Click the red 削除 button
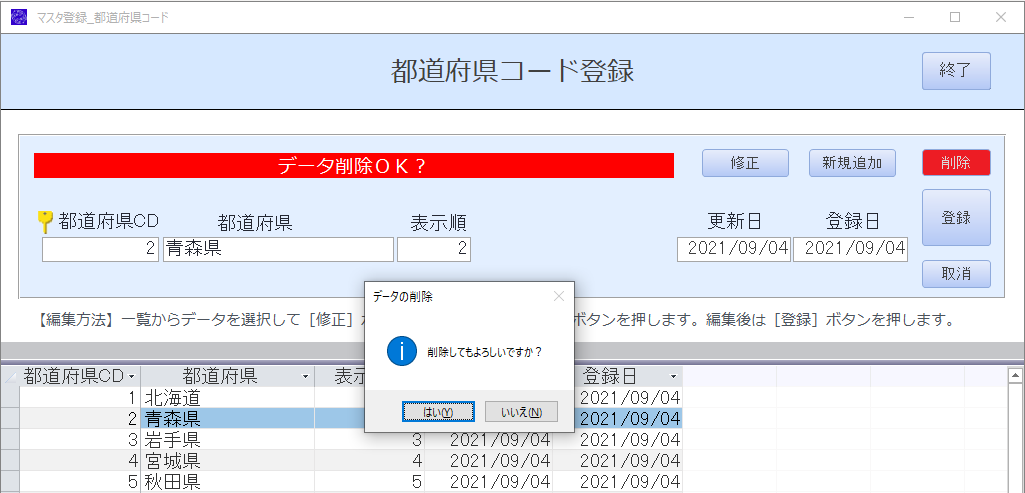Screen dimensions: 1025x493 point(956,163)
